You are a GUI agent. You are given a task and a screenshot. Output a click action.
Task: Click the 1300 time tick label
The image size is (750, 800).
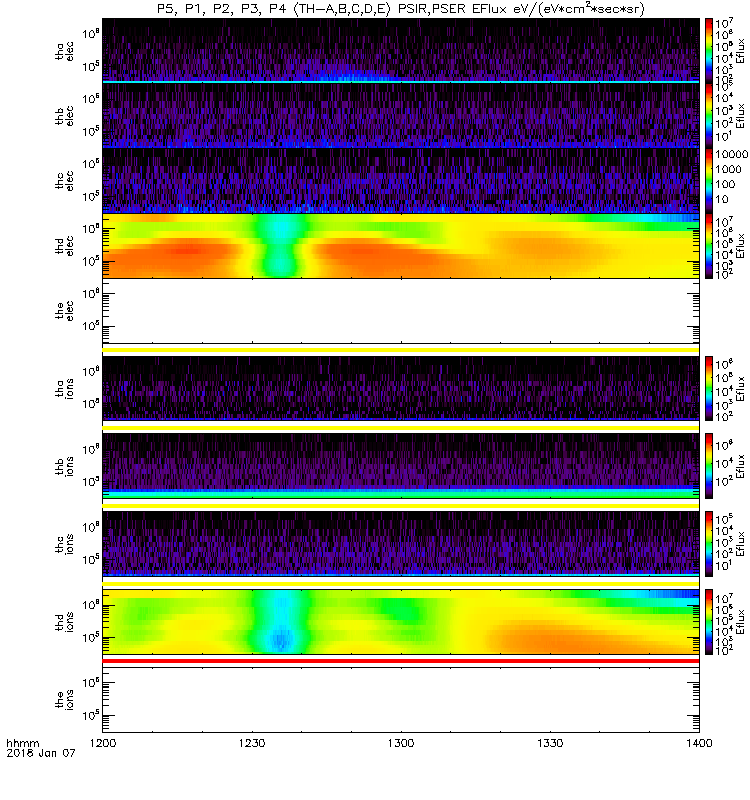pos(401,743)
